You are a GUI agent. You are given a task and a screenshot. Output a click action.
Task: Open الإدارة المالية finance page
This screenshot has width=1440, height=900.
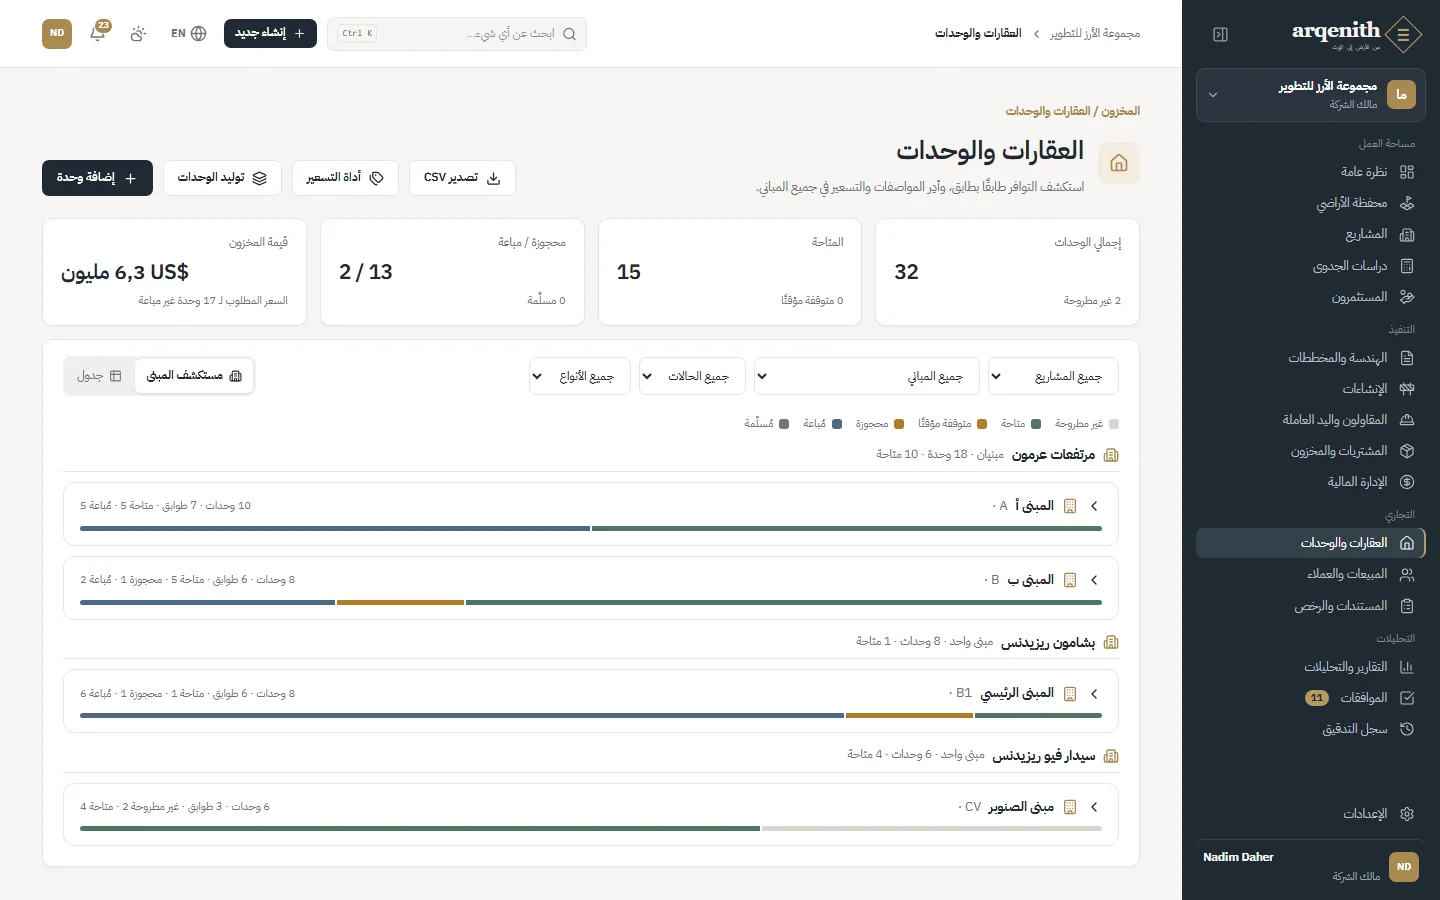[1310, 482]
